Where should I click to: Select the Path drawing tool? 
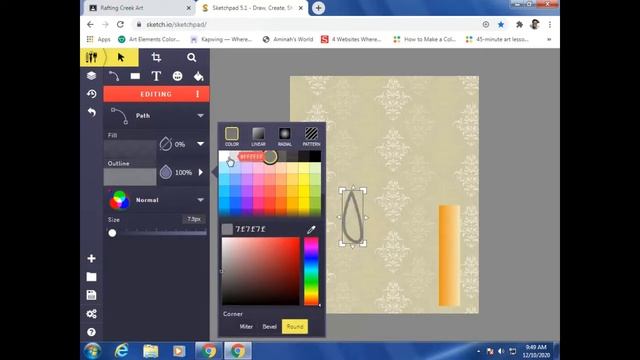pos(114,76)
